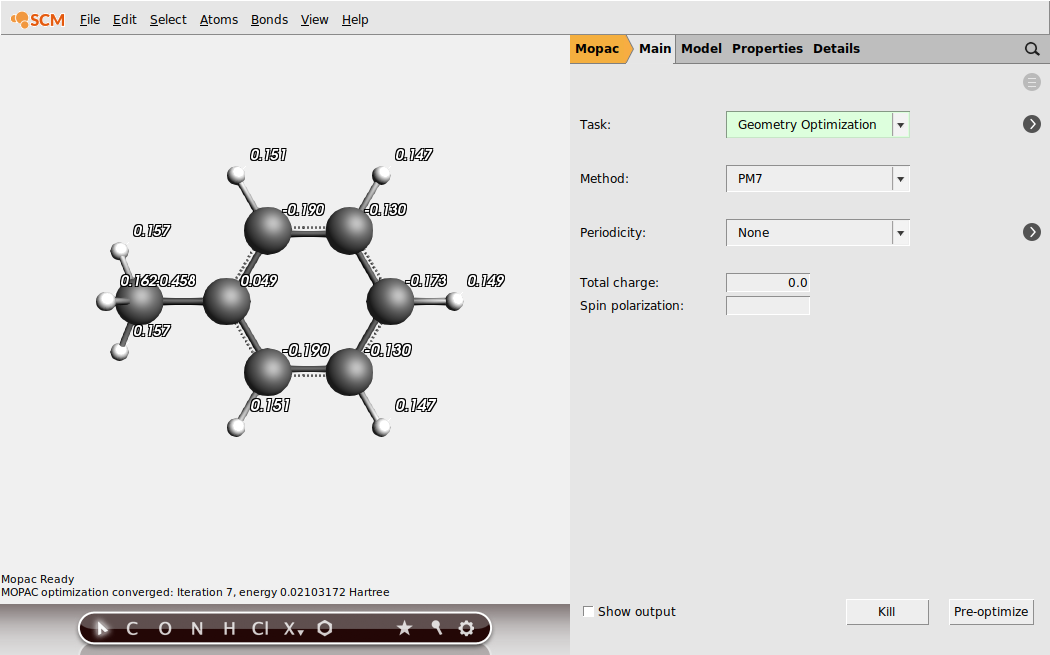This screenshot has width=1050, height=655.
Task: Click the round menu icon below search
Action: click(1032, 82)
